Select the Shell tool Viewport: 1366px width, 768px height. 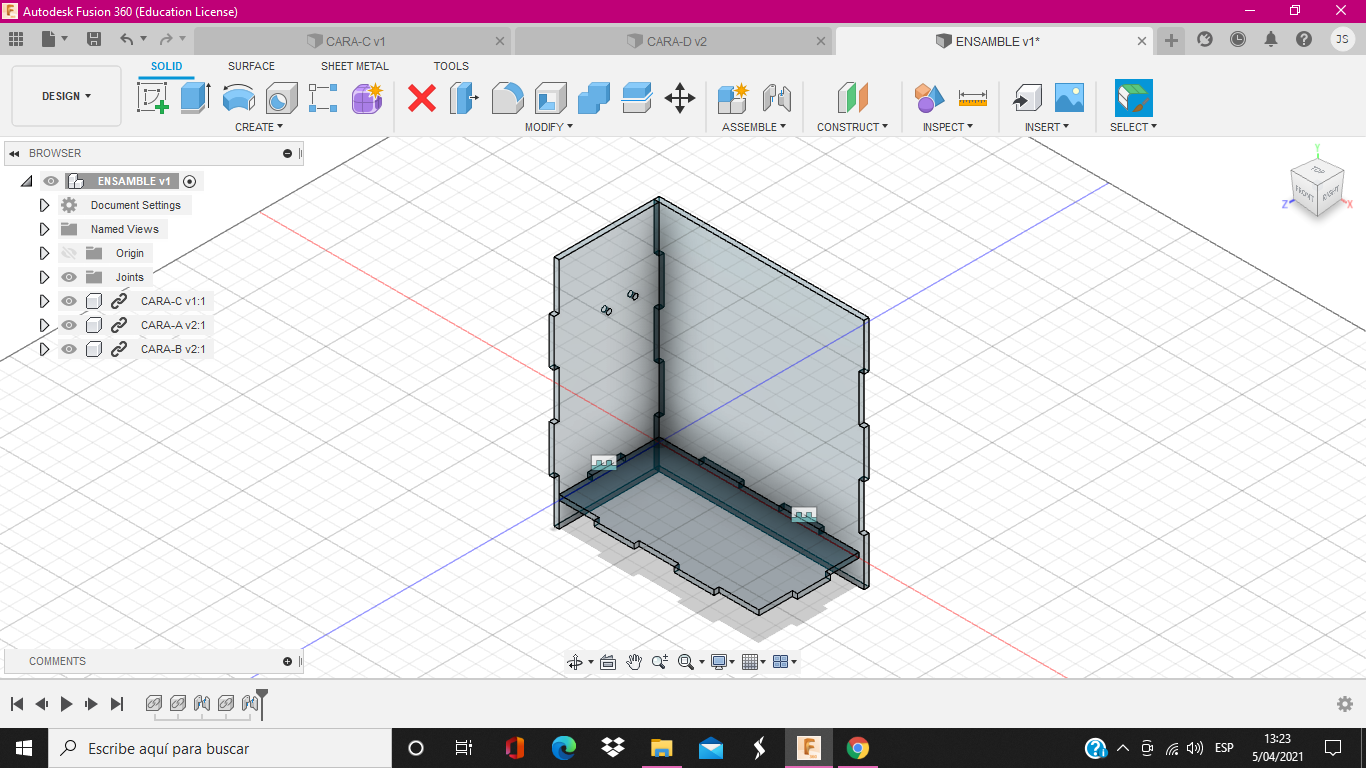551,98
